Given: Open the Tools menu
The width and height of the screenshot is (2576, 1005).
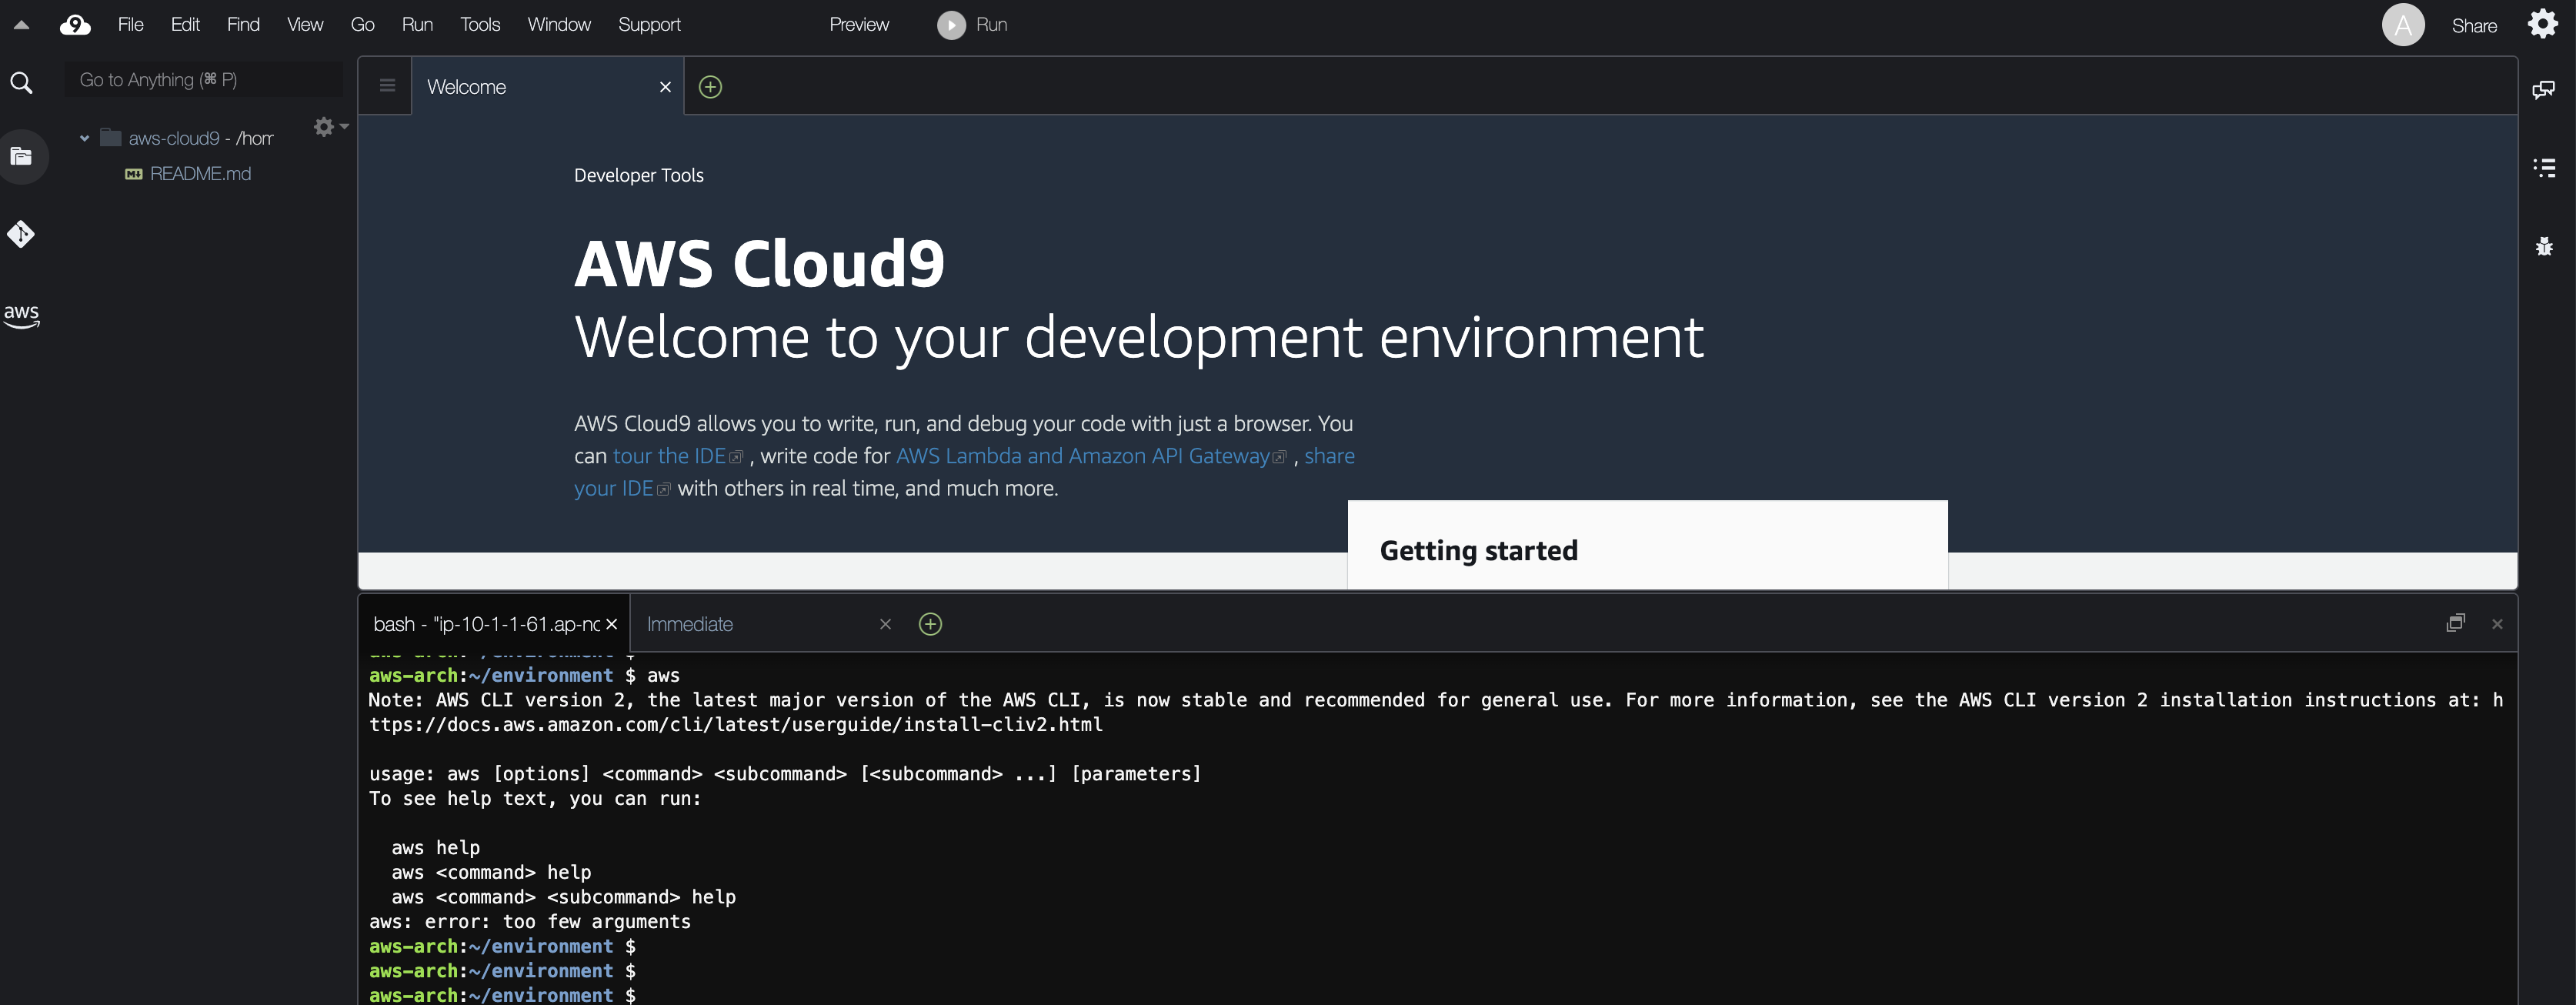Looking at the screenshot, I should (x=479, y=25).
